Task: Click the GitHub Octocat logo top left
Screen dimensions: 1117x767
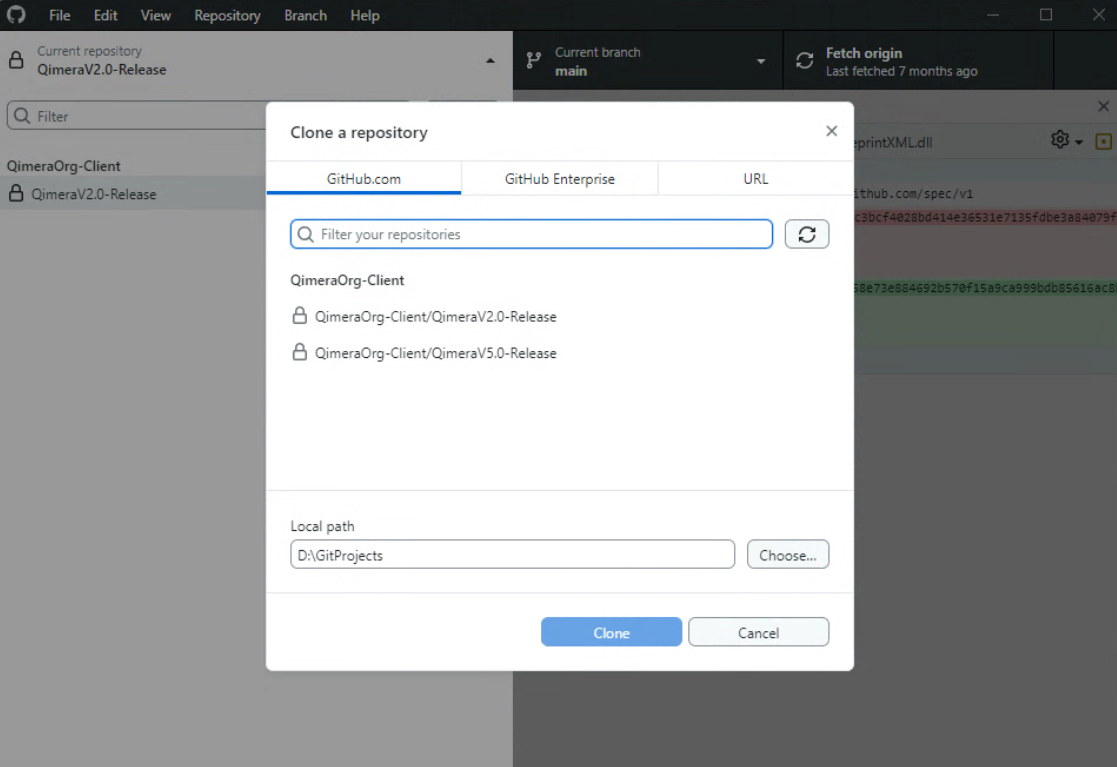Action: 15,14
